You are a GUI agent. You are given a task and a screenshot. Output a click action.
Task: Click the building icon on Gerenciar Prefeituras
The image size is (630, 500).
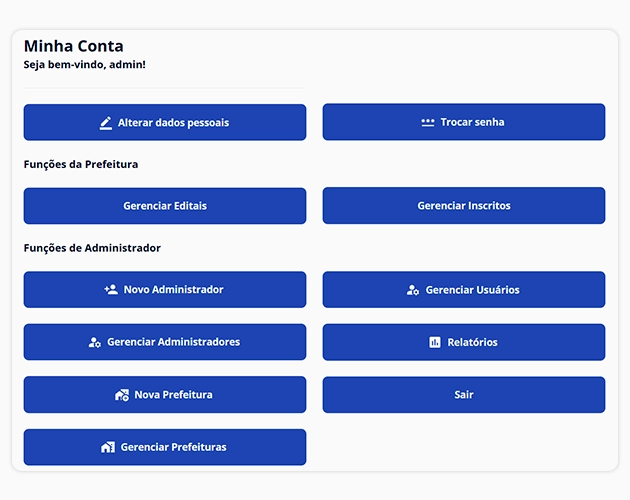click(x=108, y=447)
